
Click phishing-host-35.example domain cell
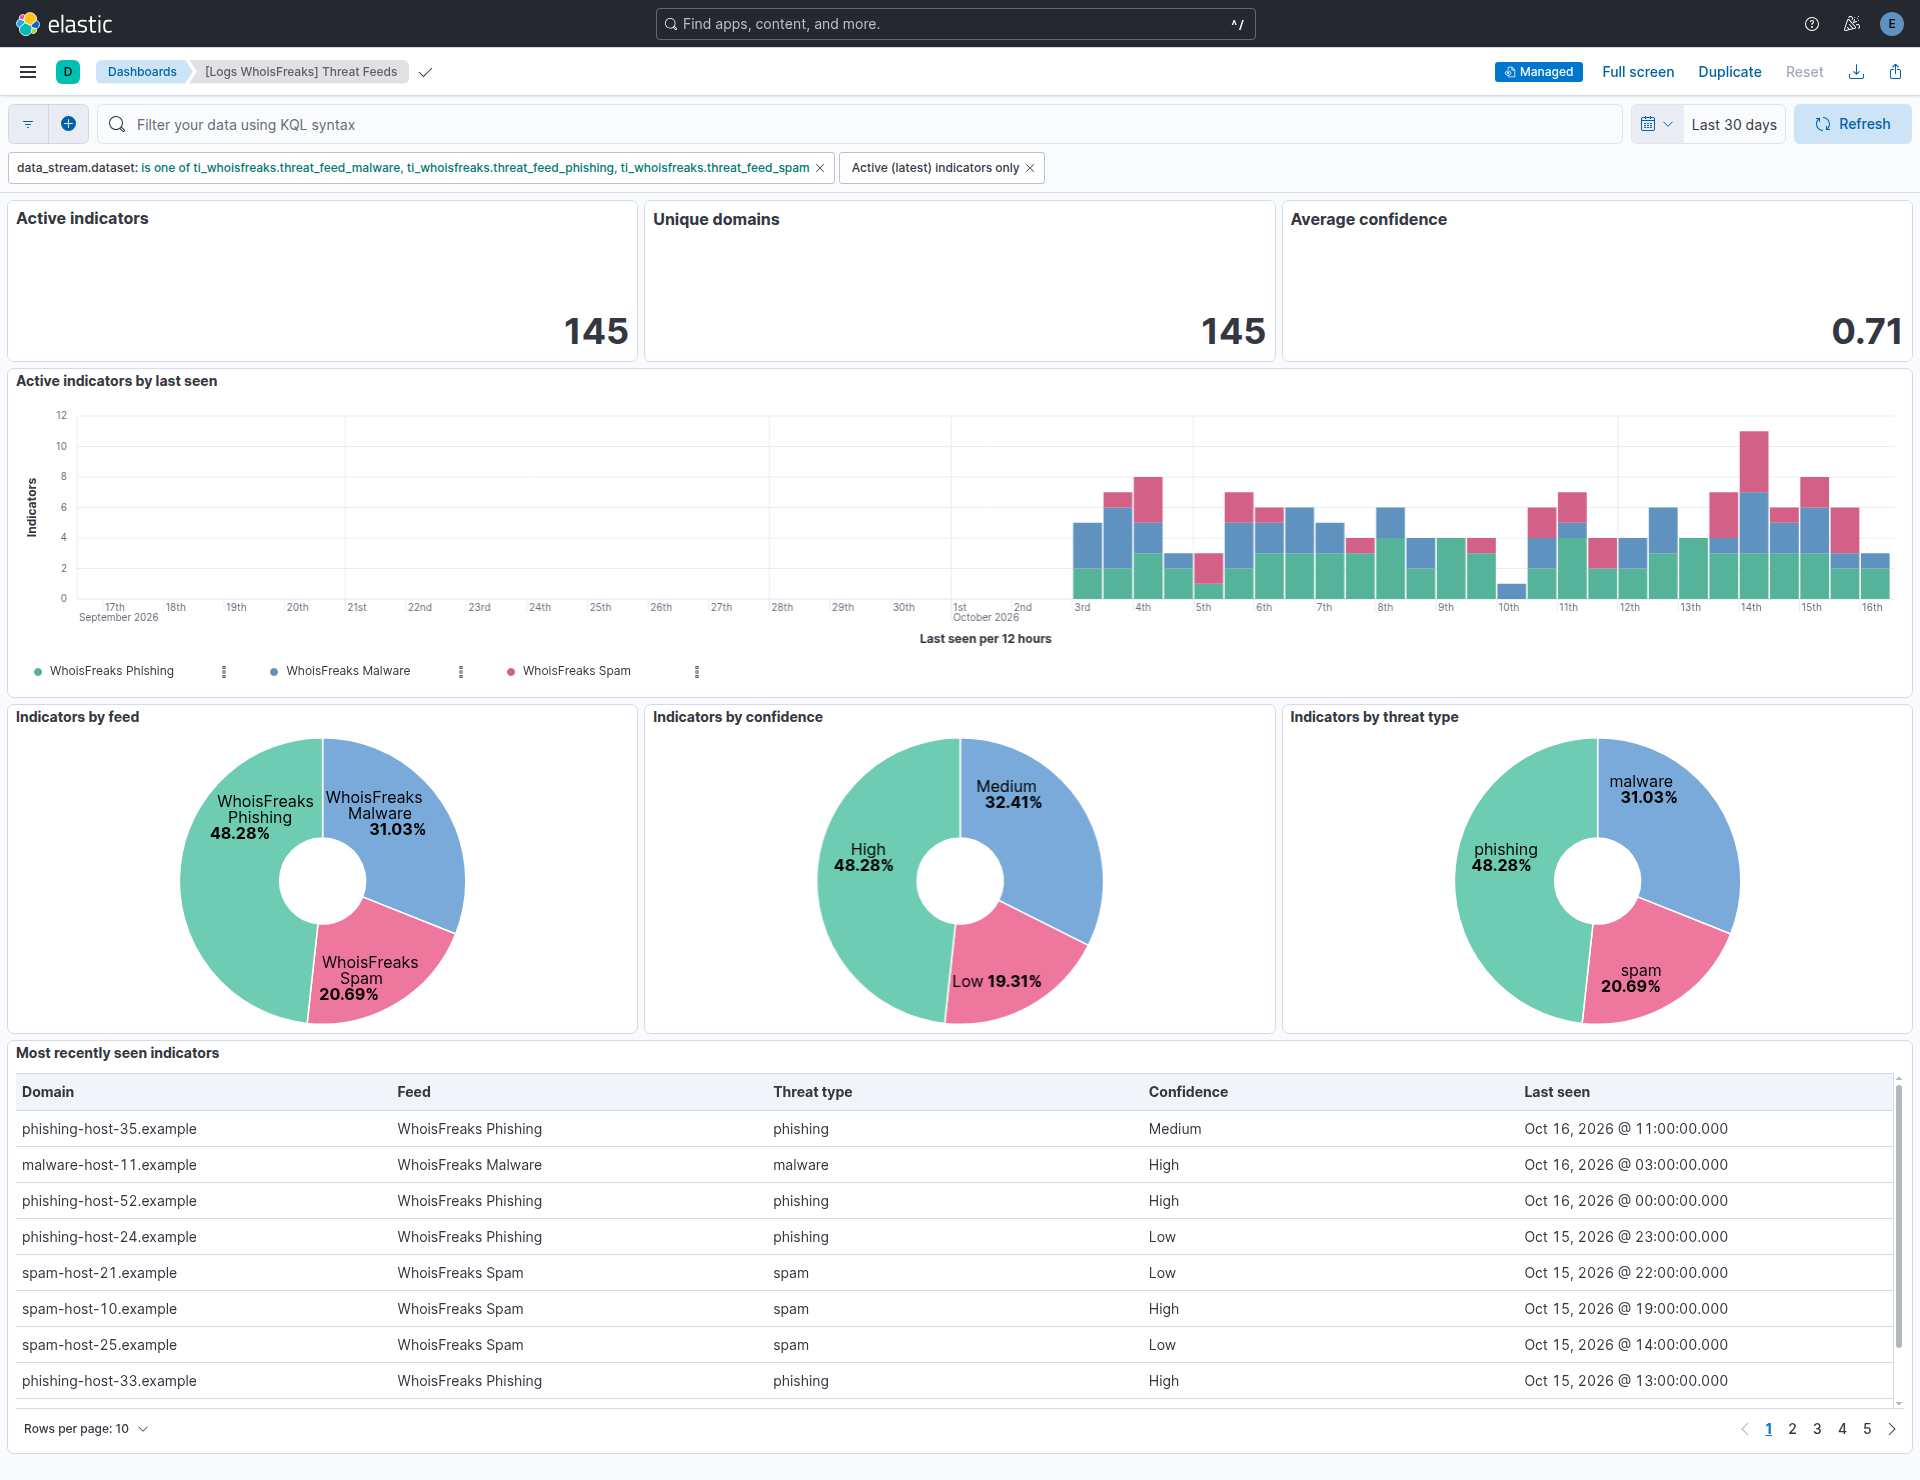109,1129
